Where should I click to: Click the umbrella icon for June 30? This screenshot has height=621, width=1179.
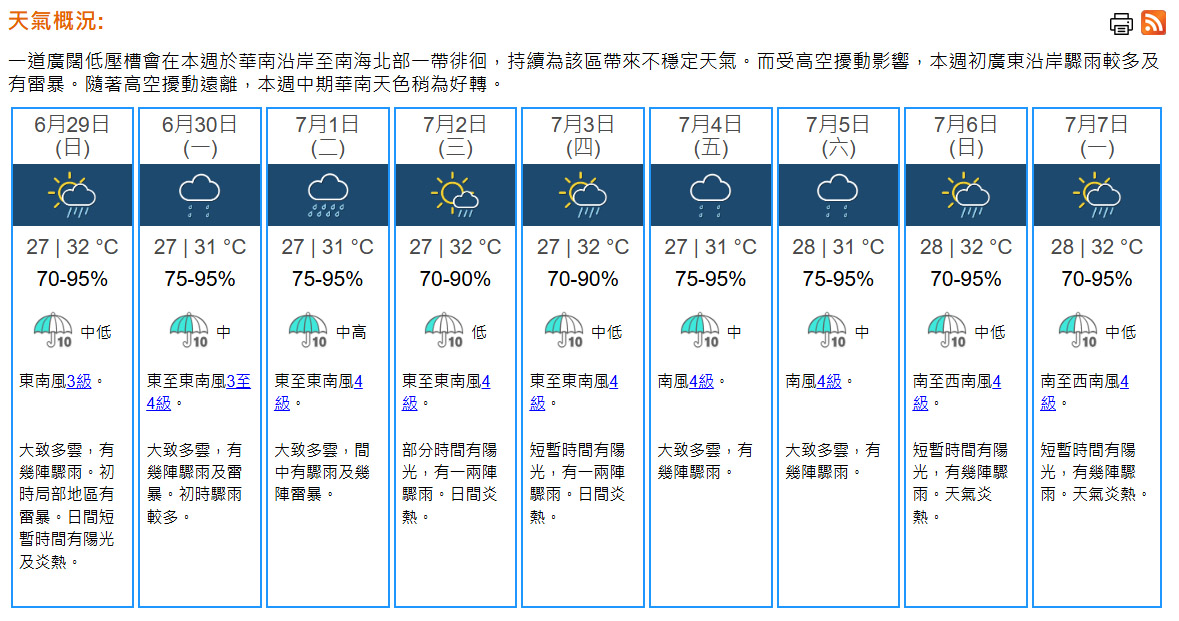(x=189, y=330)
